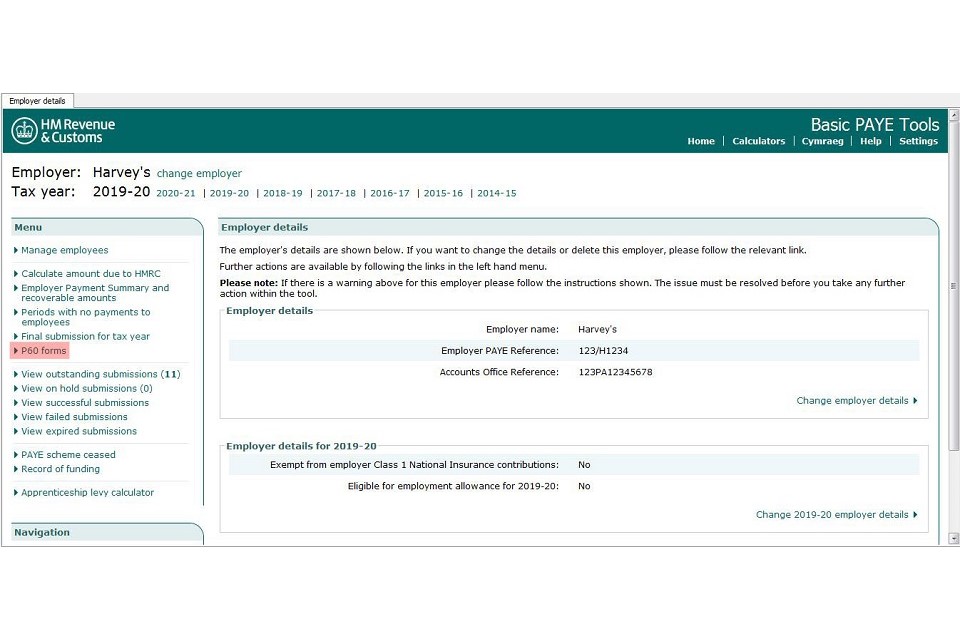The image size is (960, 640).
Task: Open the Apprenticeship levy calculator
Action: point(88,492)
